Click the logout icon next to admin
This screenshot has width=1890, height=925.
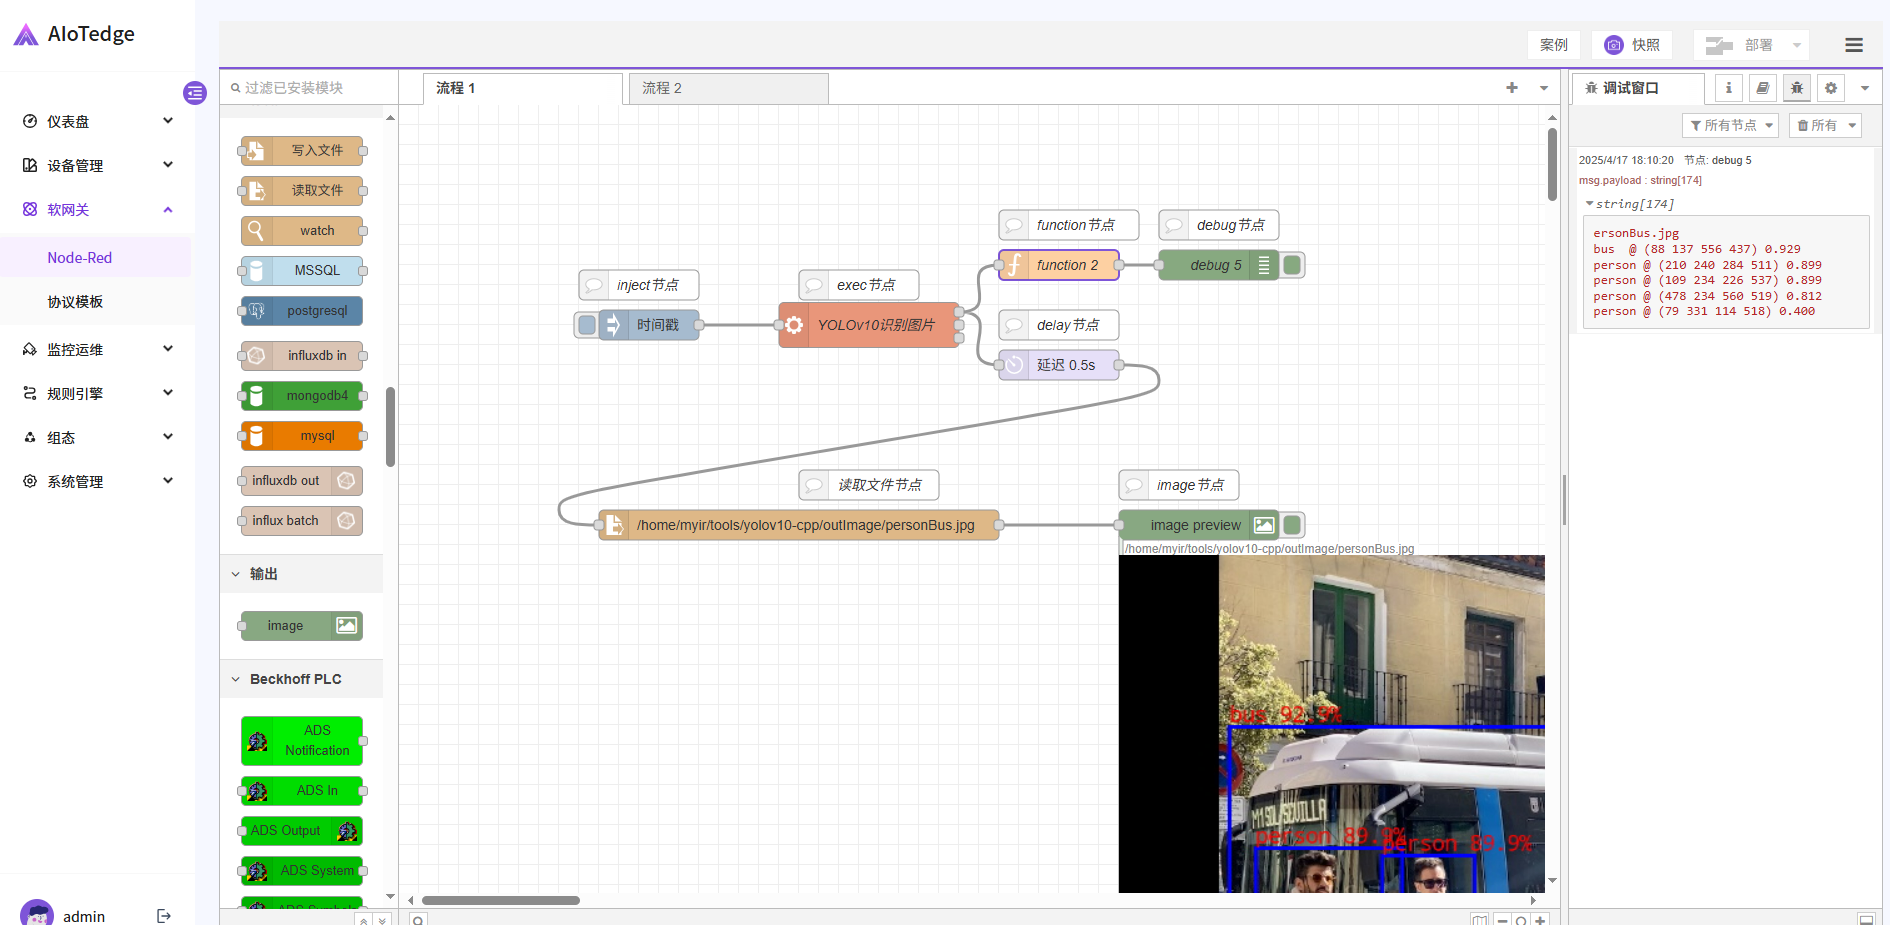[x=164, y=915]
